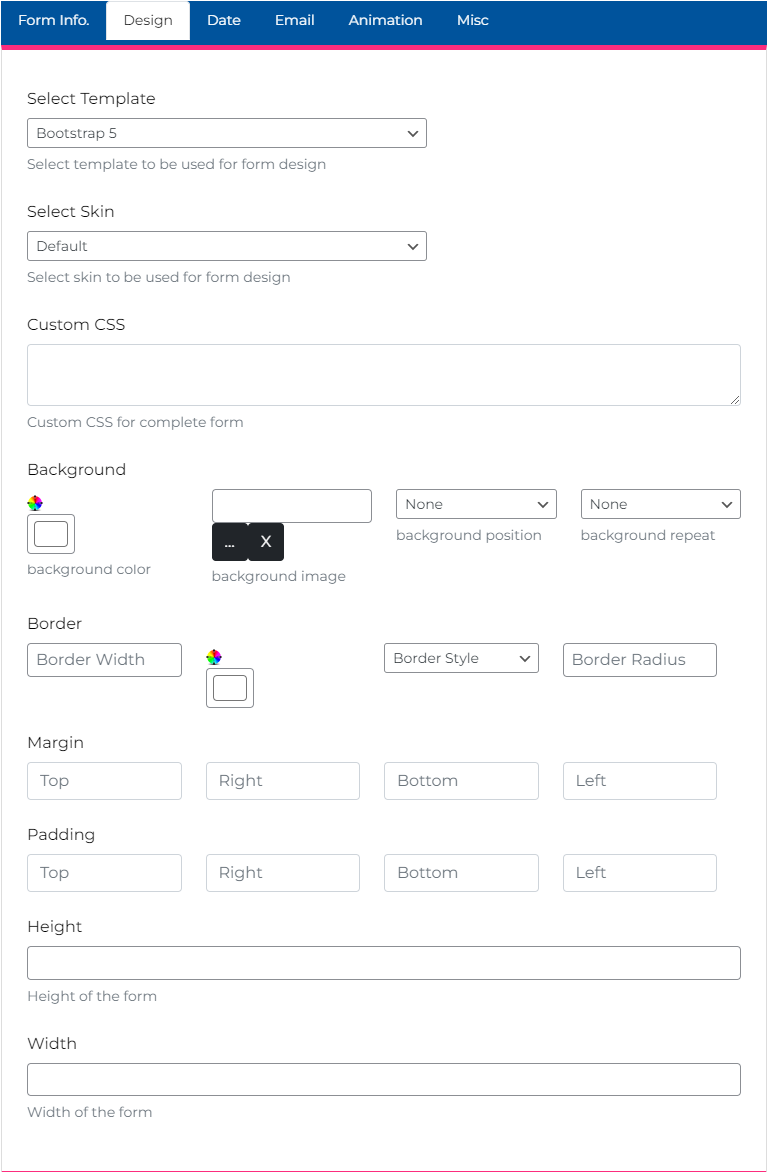
Task: Click the Margin Top field
Action: tap(104, 781)
